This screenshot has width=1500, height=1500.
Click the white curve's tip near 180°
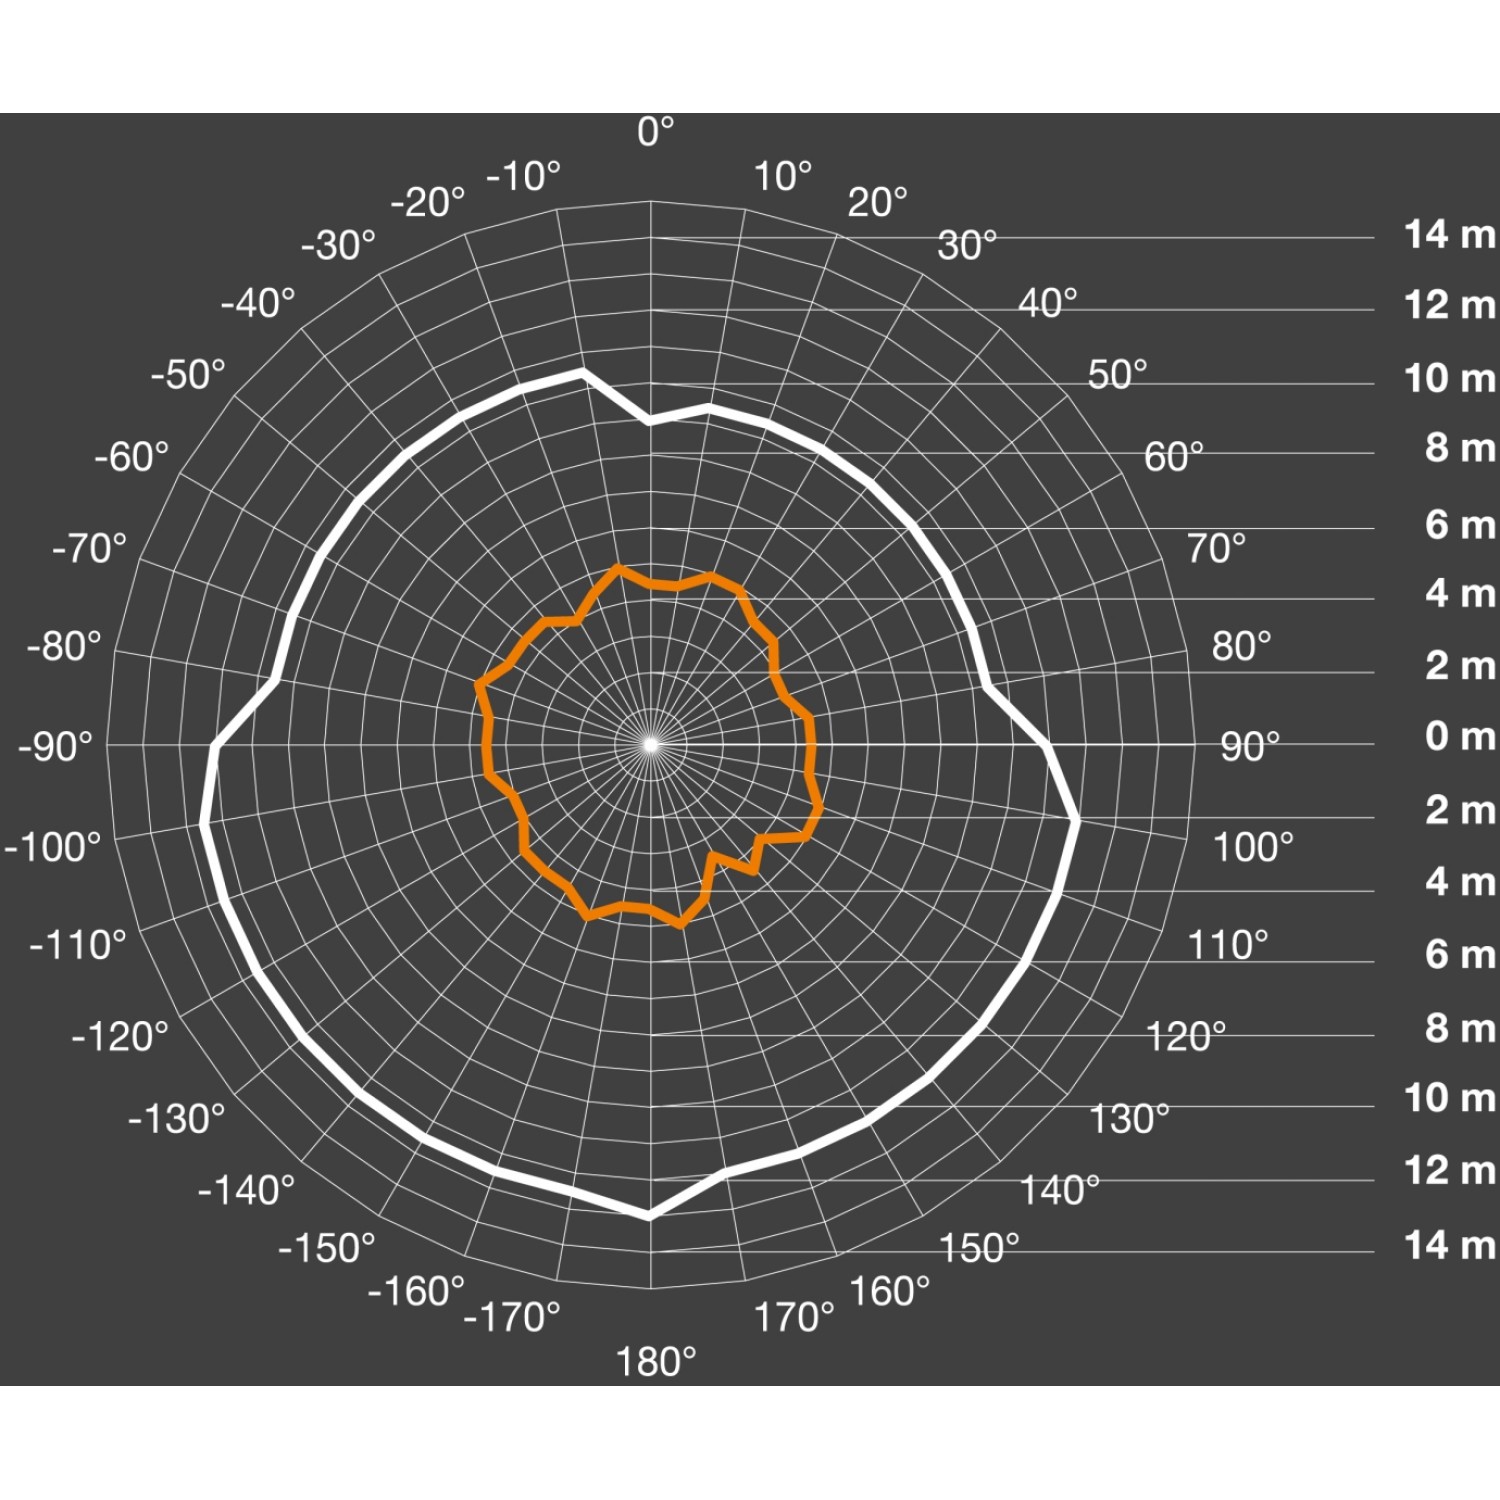[x=649, y=1216]
